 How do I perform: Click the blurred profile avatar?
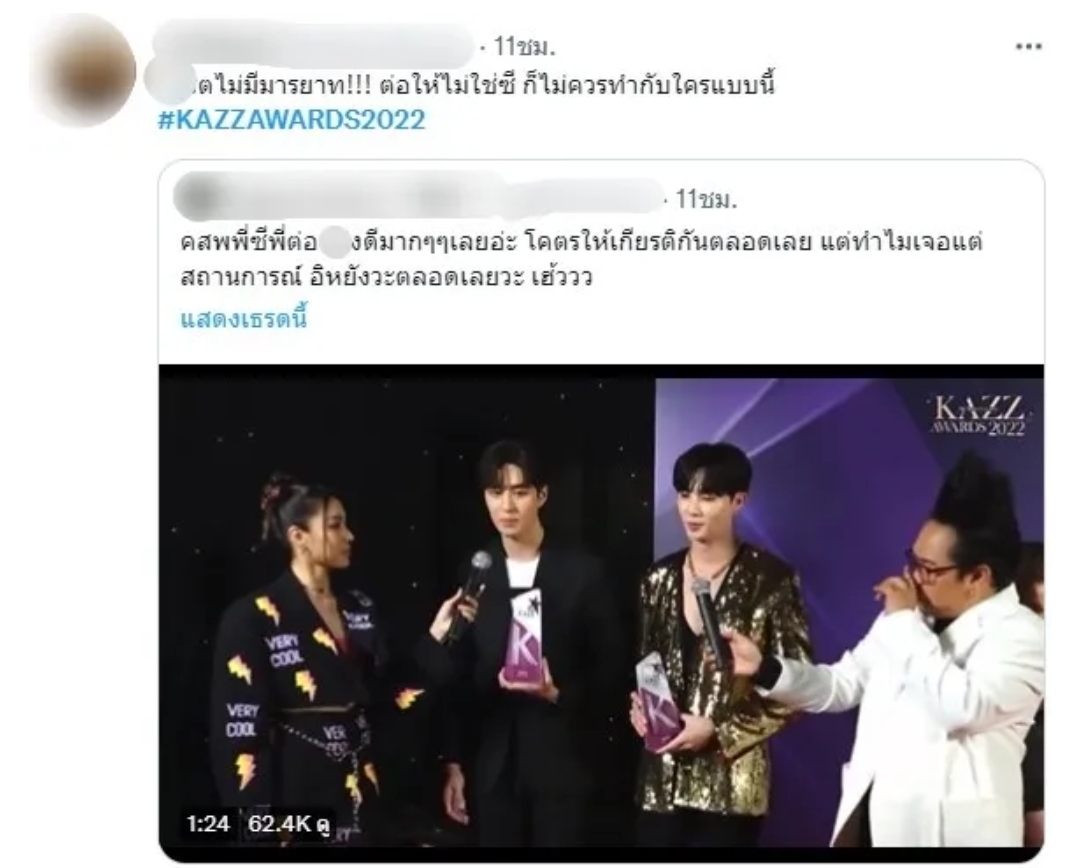(x=84, y=71)
